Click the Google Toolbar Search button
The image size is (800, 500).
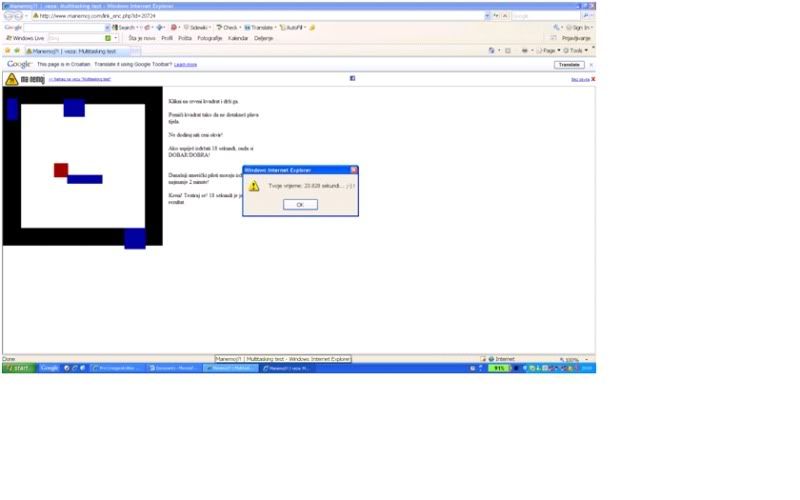pos(125,27)
